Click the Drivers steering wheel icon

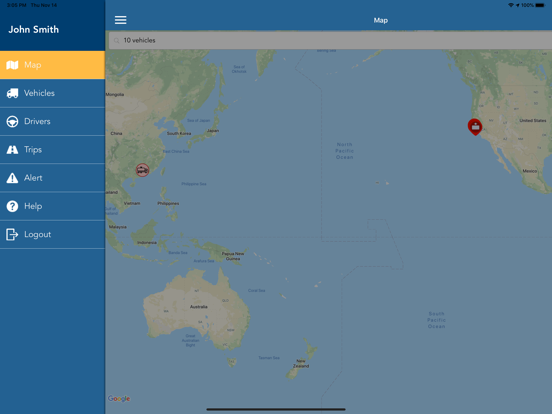click(12, 121)
